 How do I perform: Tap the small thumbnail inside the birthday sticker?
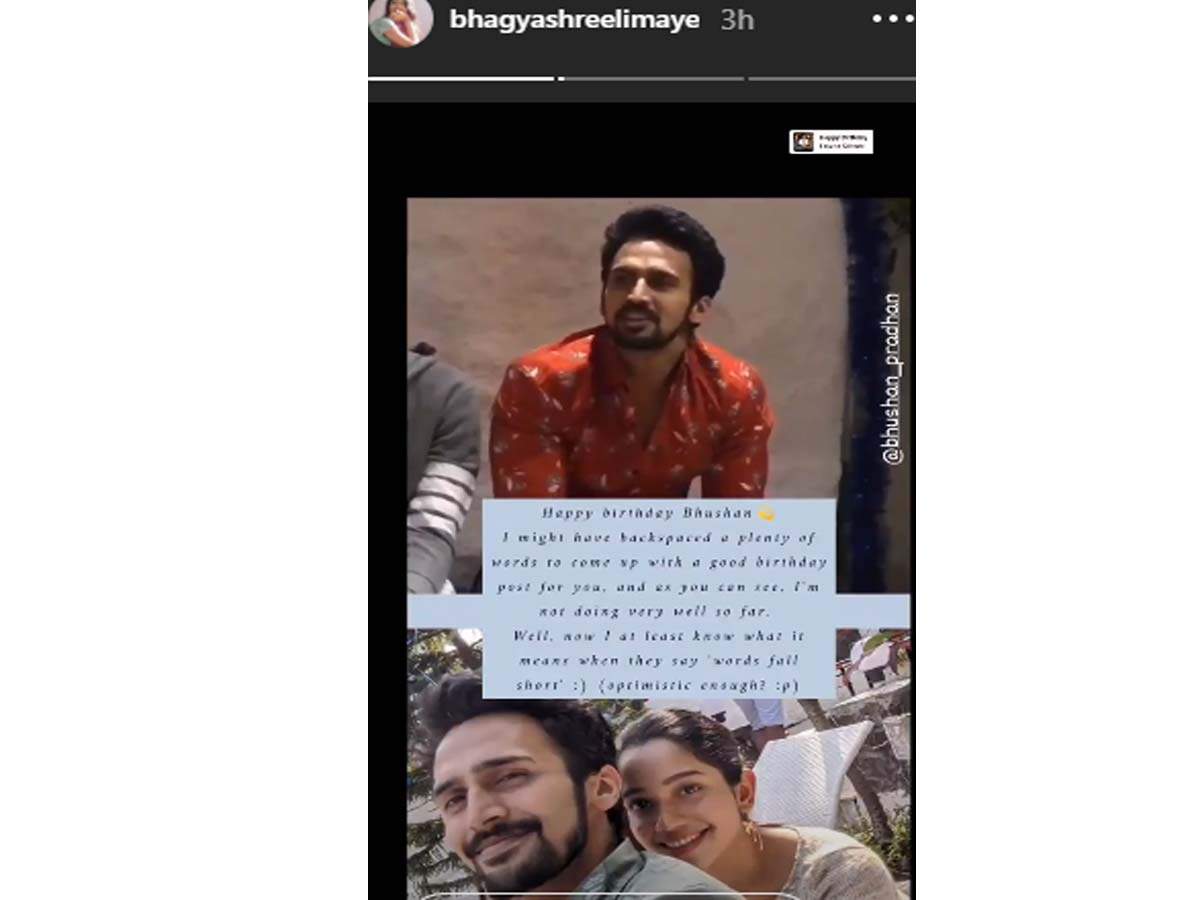[803, 142]
